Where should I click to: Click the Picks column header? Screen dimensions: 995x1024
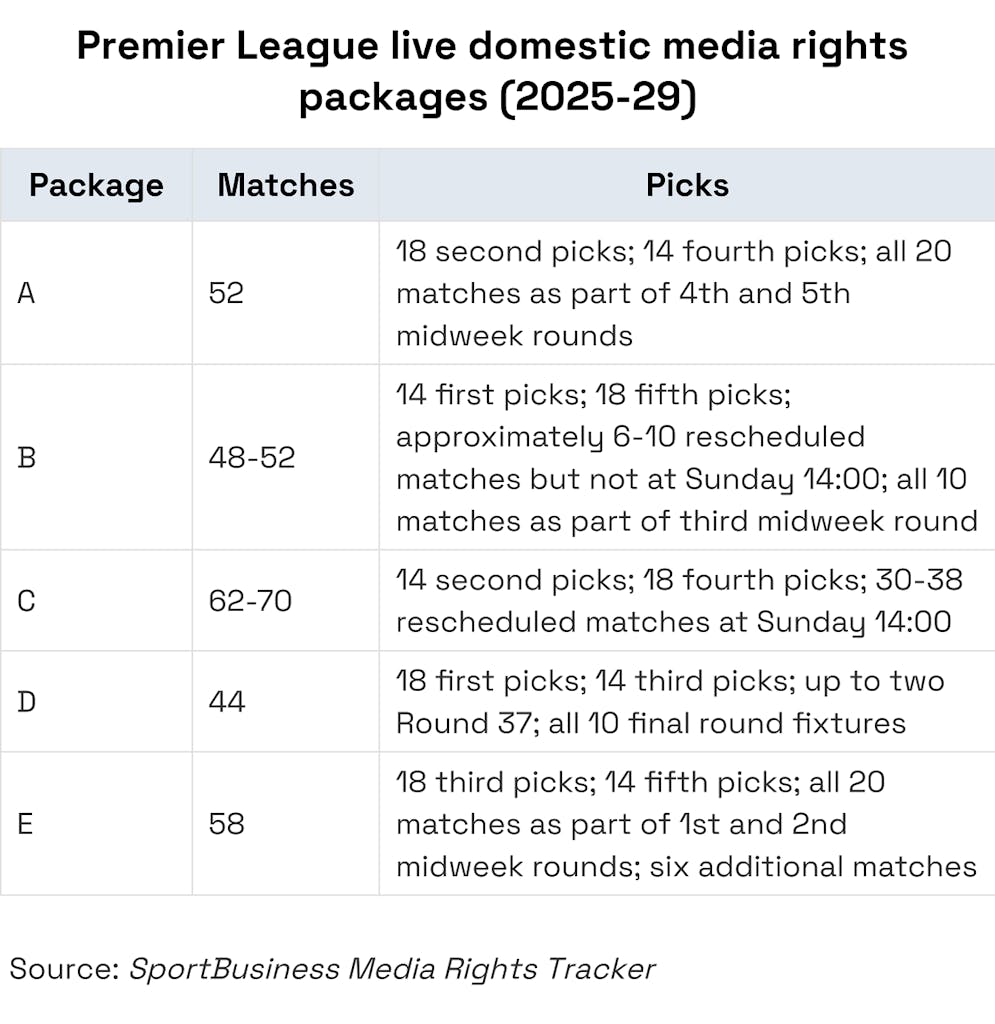tap(687, 185)
